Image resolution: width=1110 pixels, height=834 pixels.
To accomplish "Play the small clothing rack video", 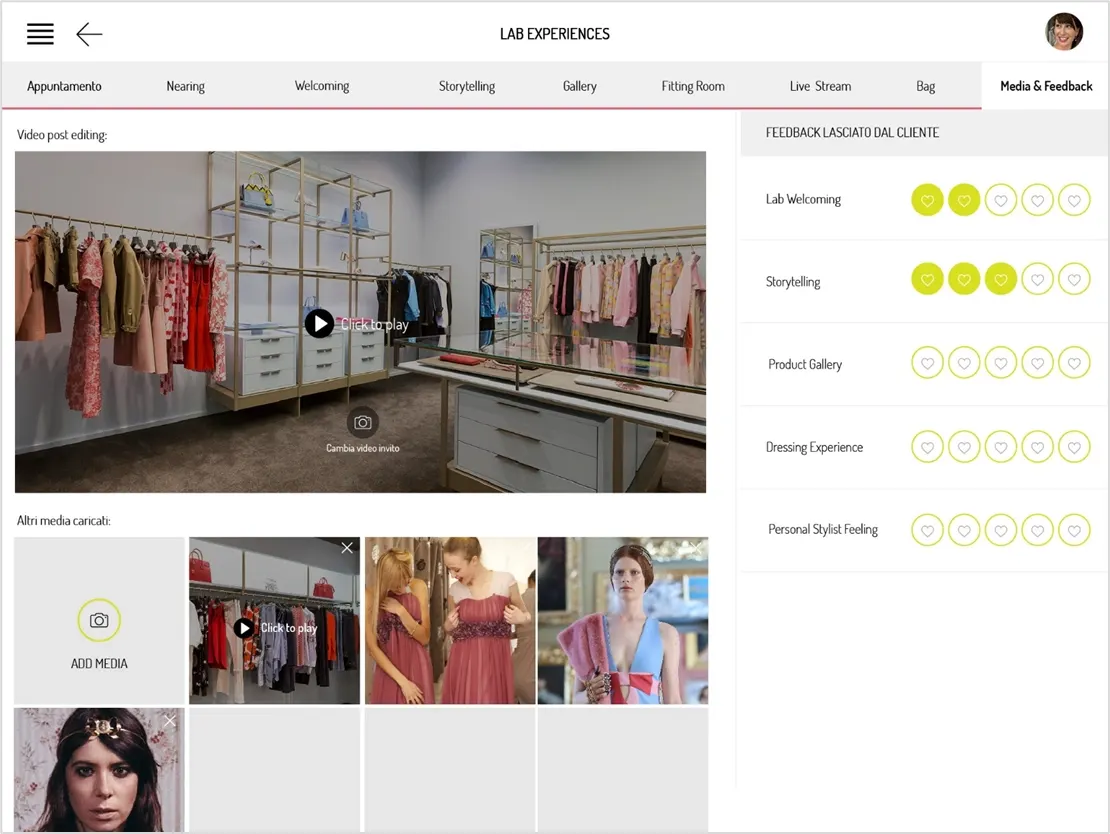I will coord(244,628).
